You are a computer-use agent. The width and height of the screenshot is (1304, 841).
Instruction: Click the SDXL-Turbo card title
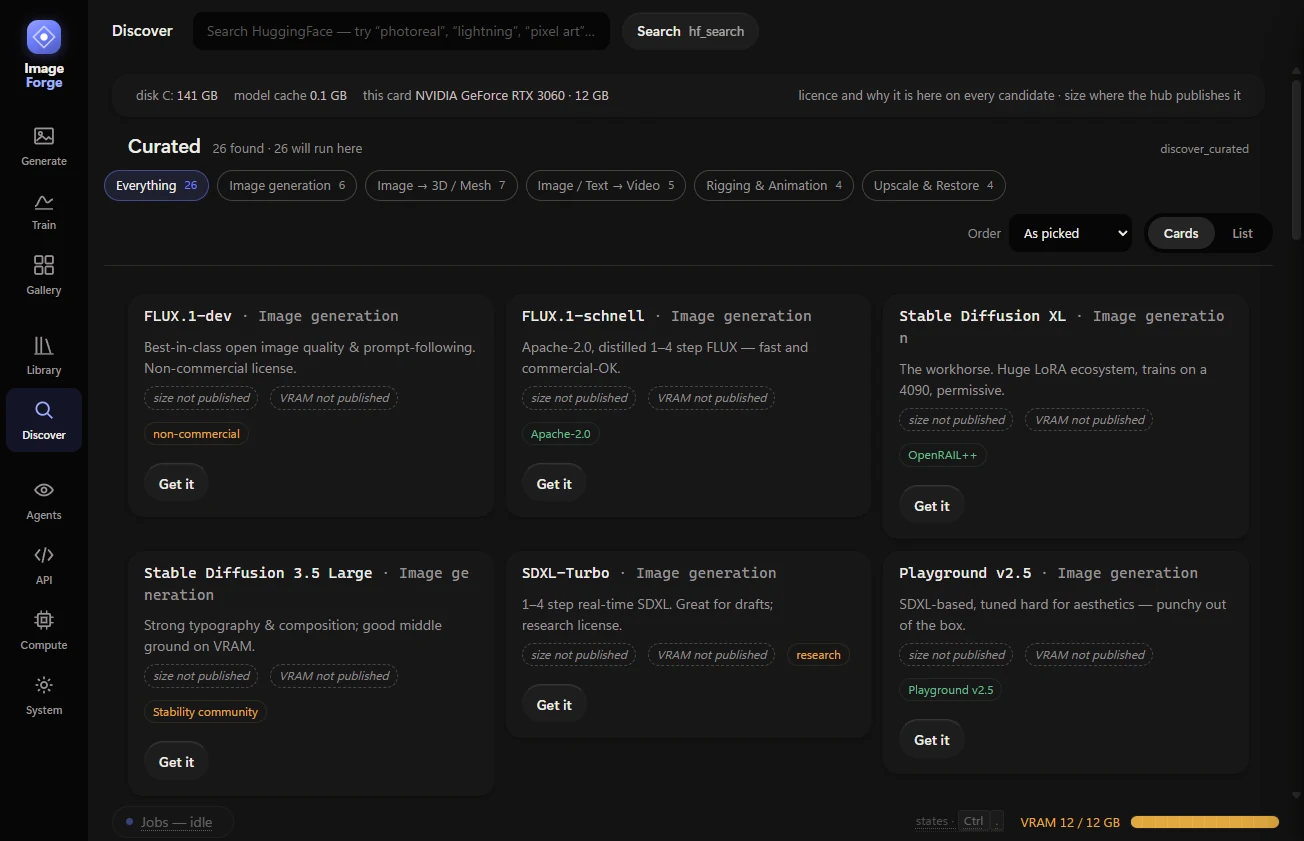click(566, 573)
